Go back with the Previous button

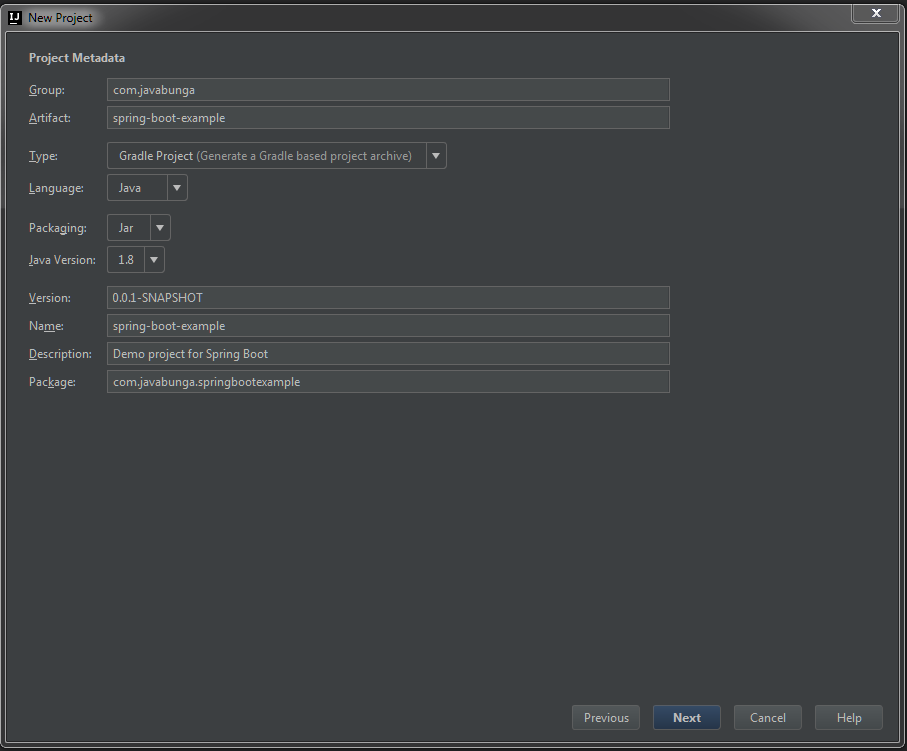tap(606, 718)
